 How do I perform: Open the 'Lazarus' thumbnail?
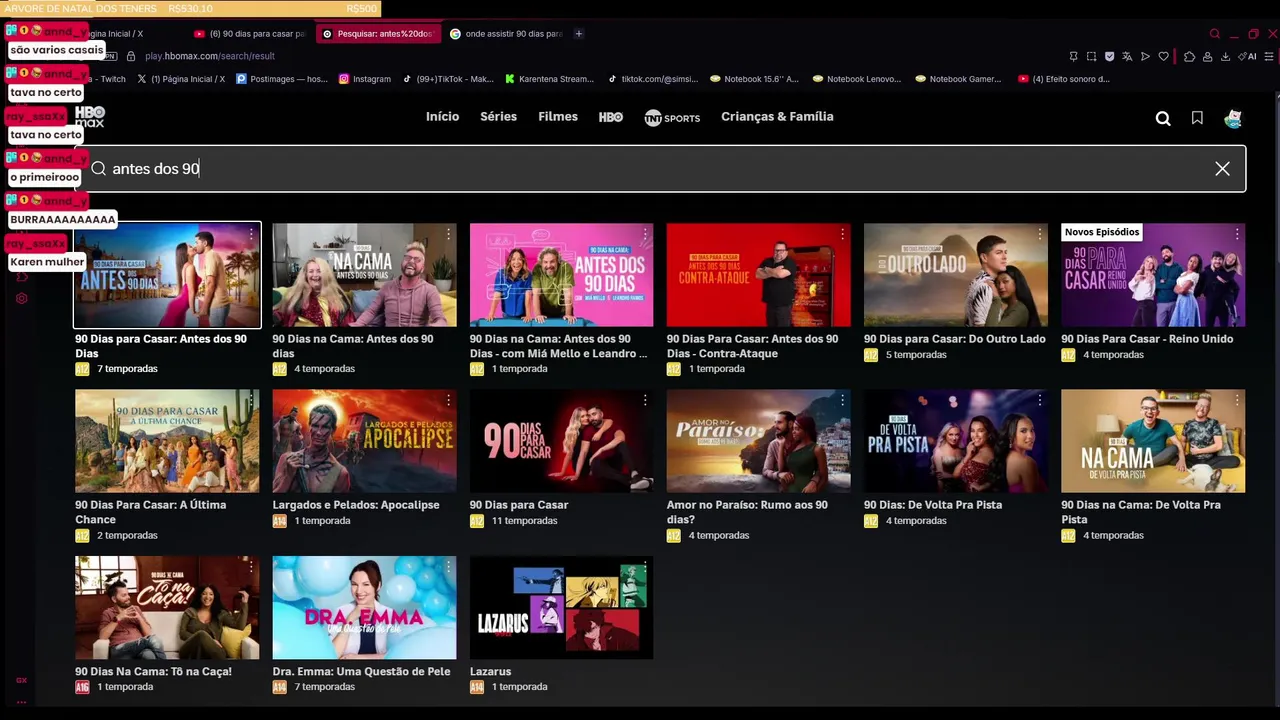[x=561, y=608]
